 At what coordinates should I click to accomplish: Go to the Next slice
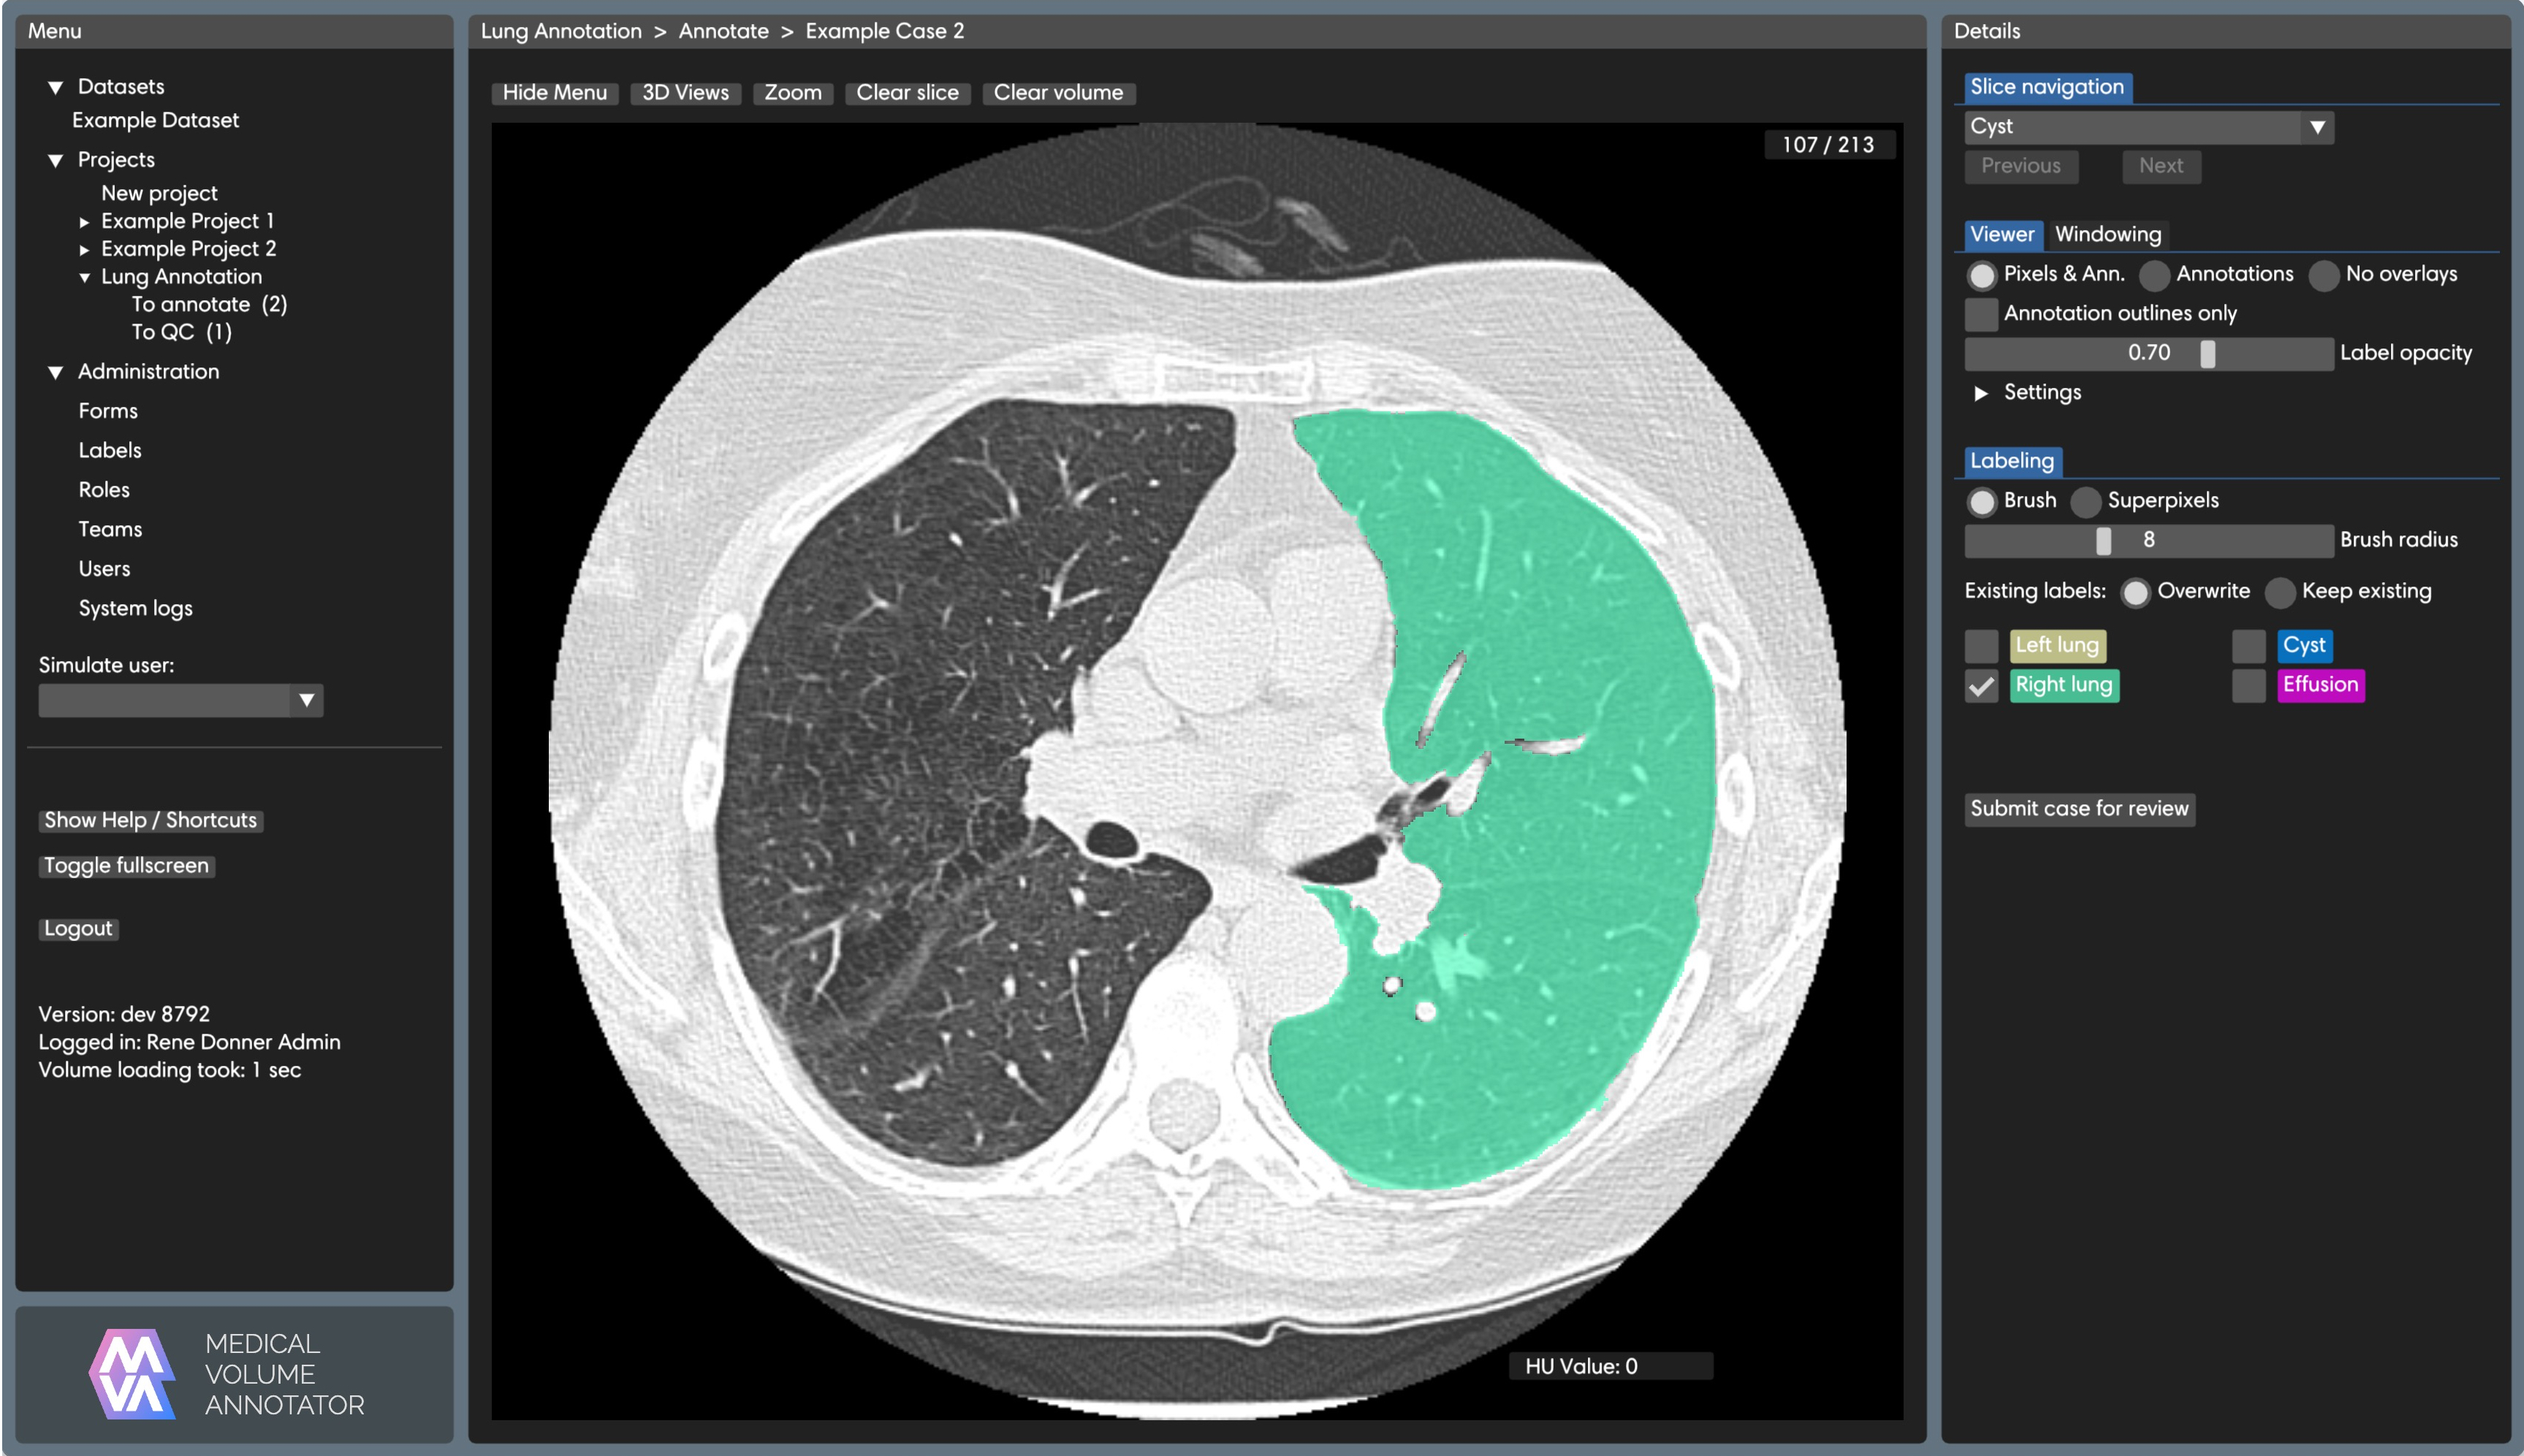tap(2161, 166)
